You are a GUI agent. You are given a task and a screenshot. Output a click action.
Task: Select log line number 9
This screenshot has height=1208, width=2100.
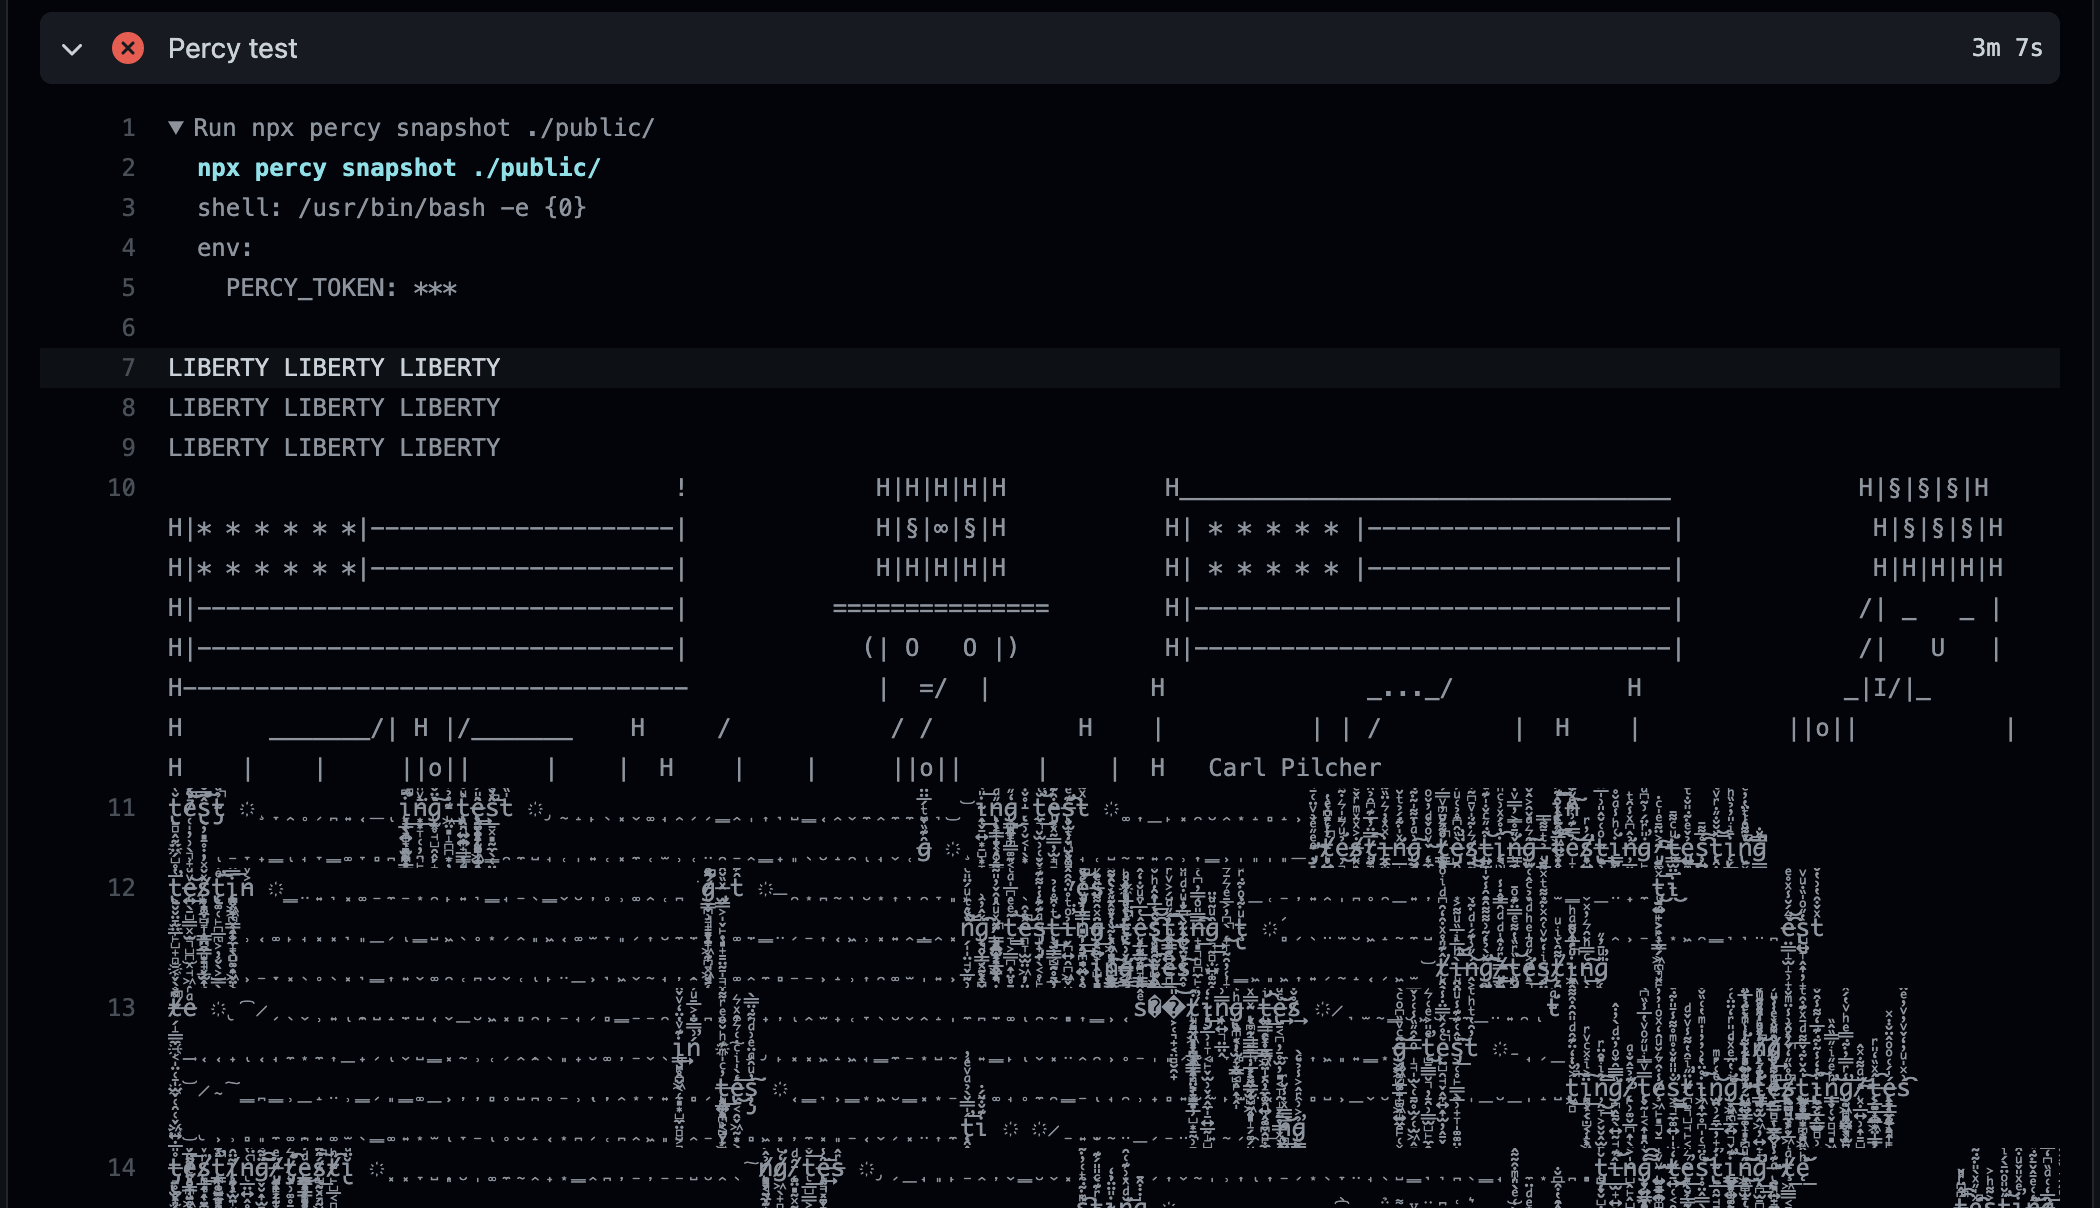click(128, 448)
